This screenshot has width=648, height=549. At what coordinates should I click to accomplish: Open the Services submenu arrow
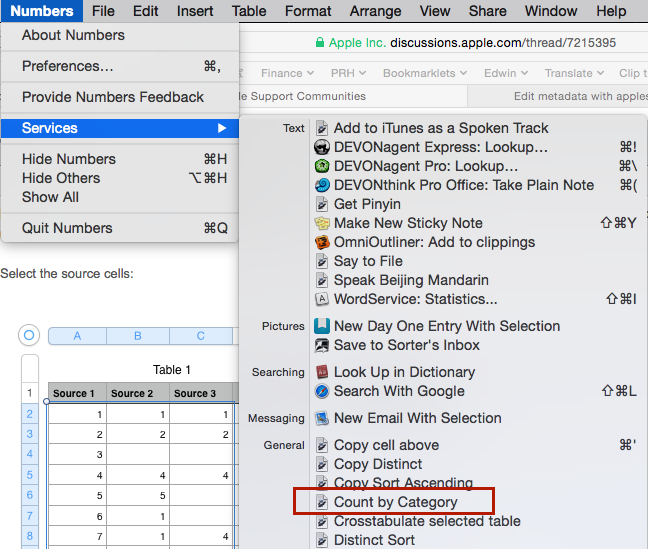pyautogui.click(x=222, y=128)
